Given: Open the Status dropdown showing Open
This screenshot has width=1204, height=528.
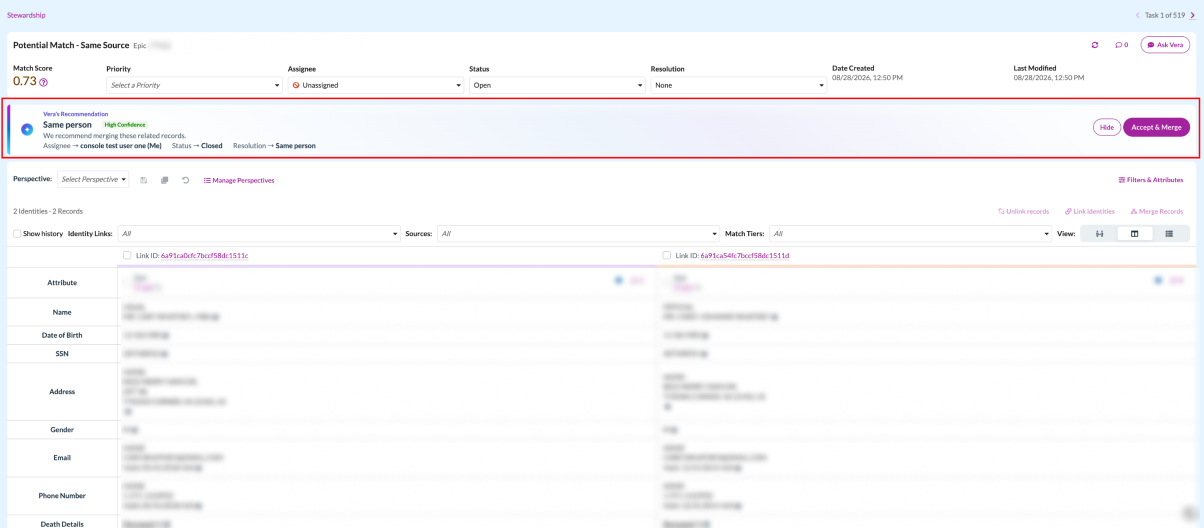Looking at the screenshot, I should pyautogui.click(x=557, y=85).
